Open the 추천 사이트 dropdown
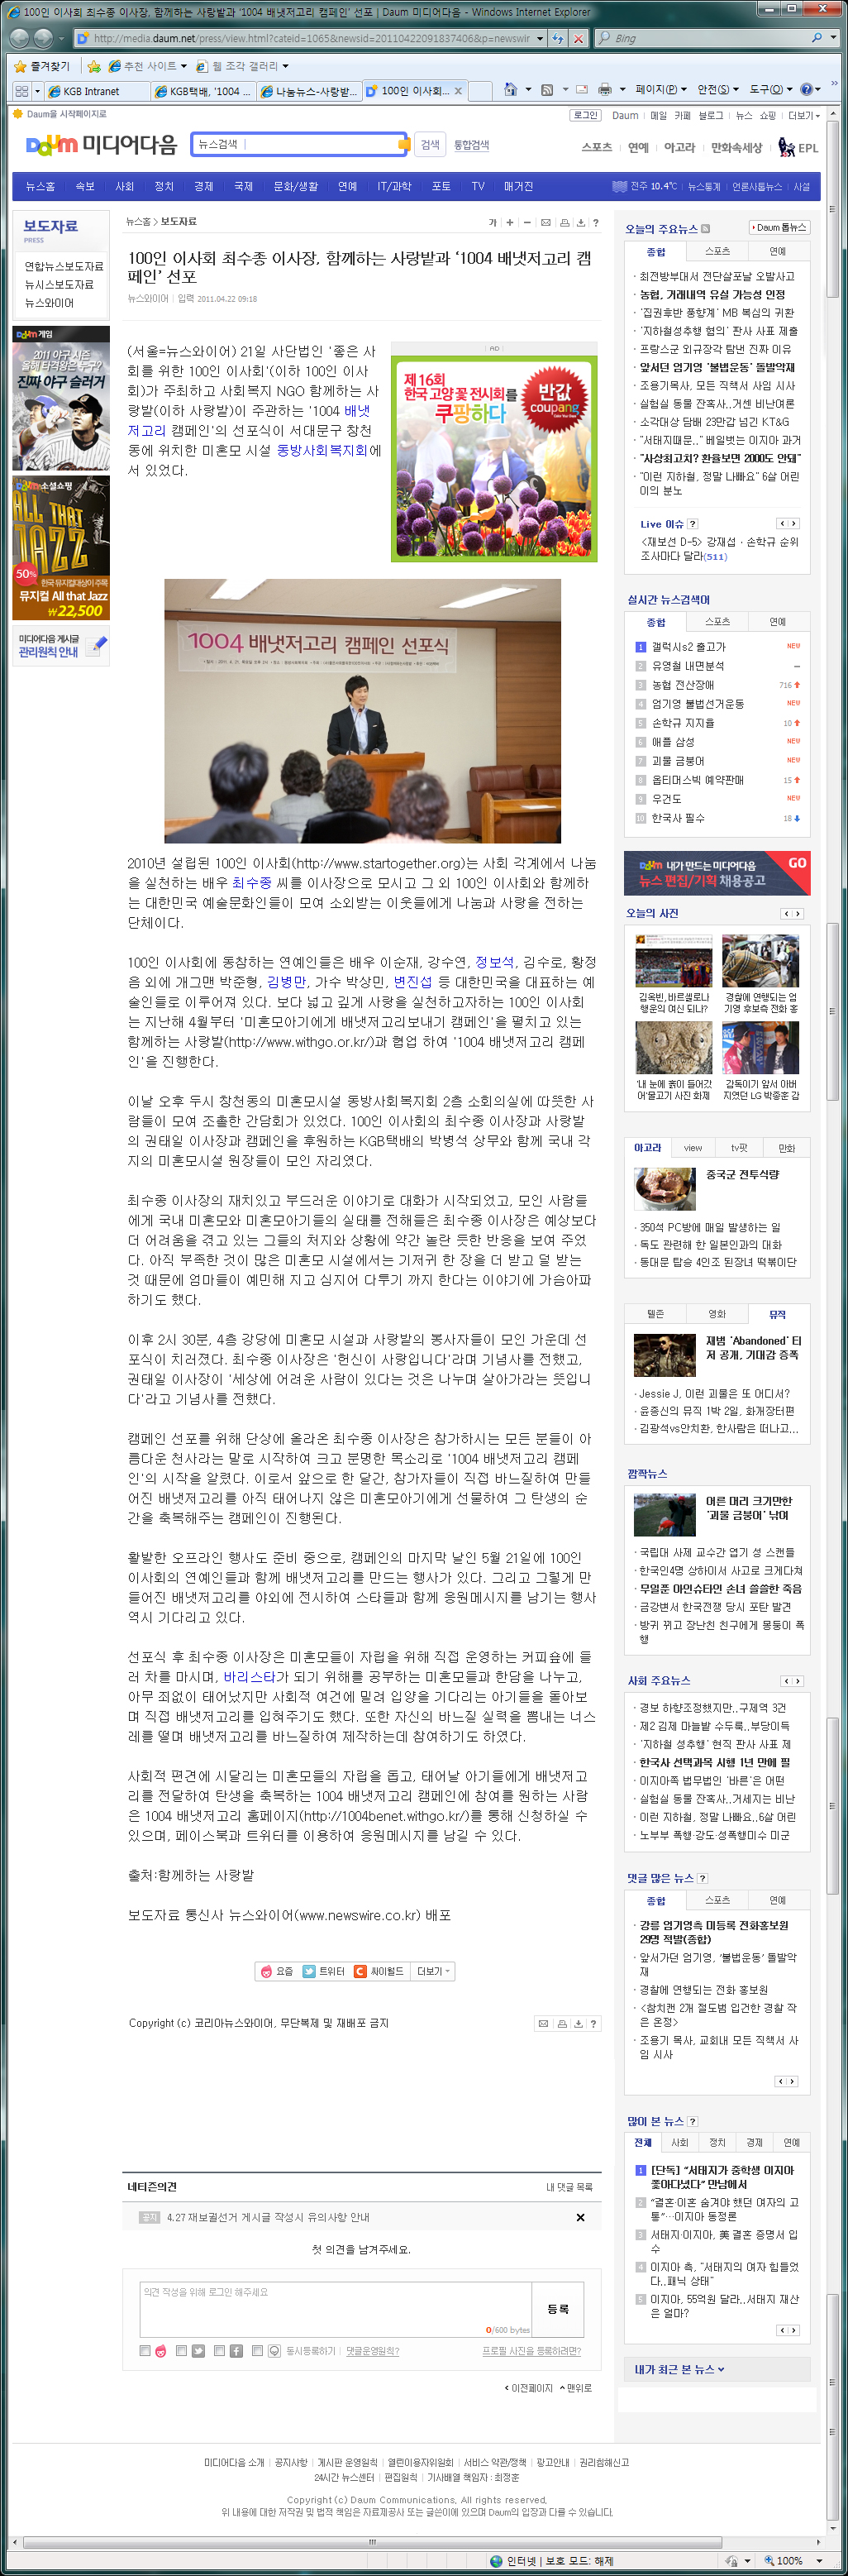 pos(148,66)
